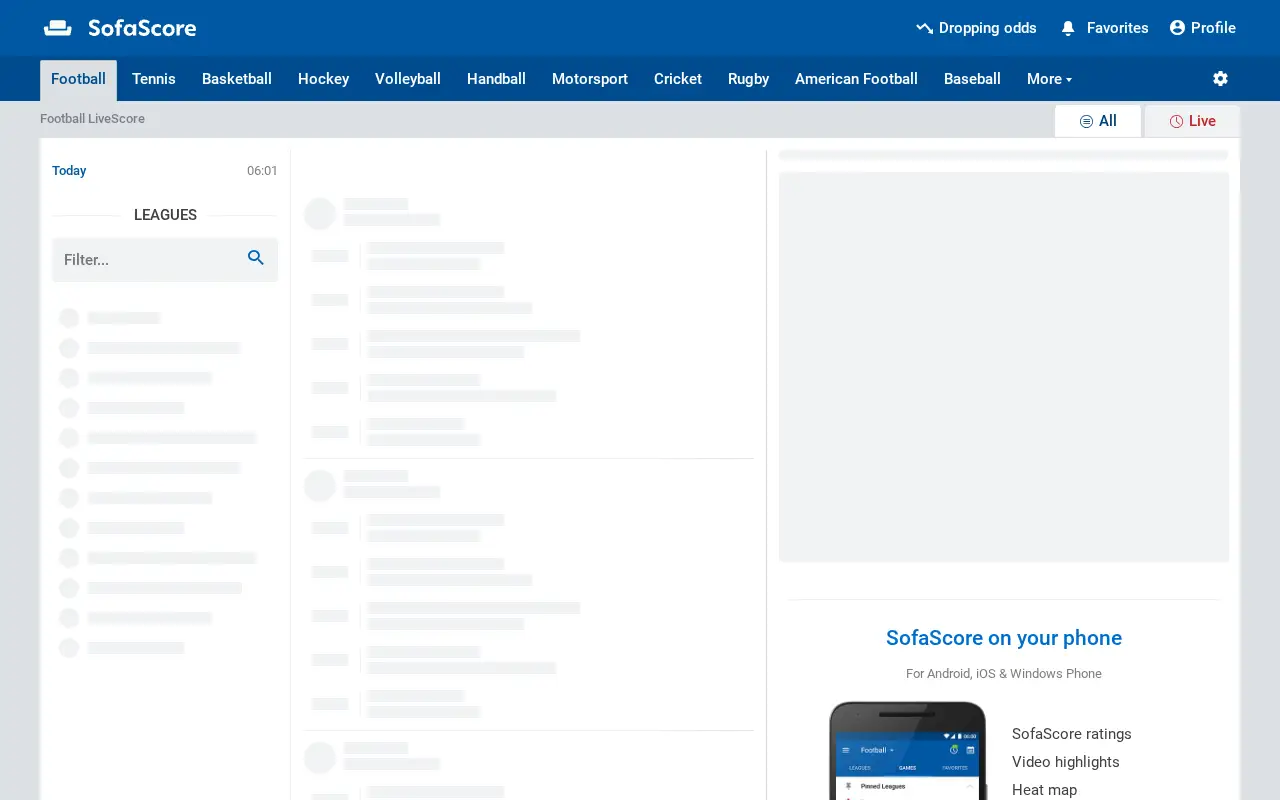Open the settings gear icon
Viewport: 1280px width, 800px height.
point(1220,78)
